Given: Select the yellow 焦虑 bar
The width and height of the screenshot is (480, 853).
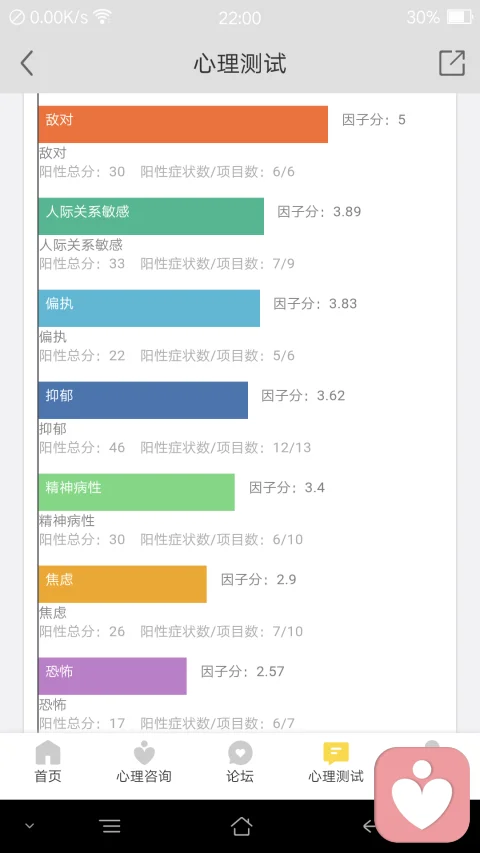Looking at the screenshot, I should pos(122,584).
